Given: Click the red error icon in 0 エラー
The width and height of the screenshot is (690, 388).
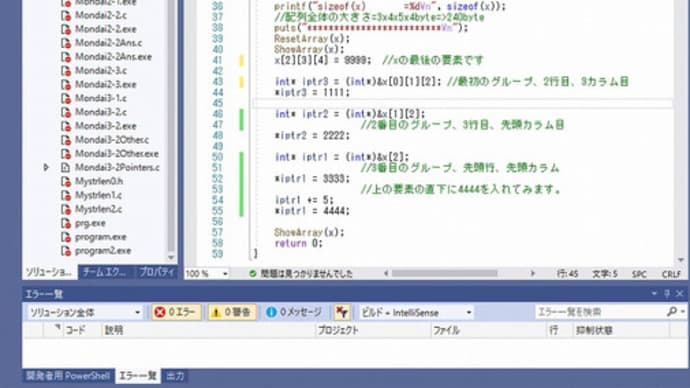Looking at the screenshot, I should pyautogui.click(x=160, y=312).
